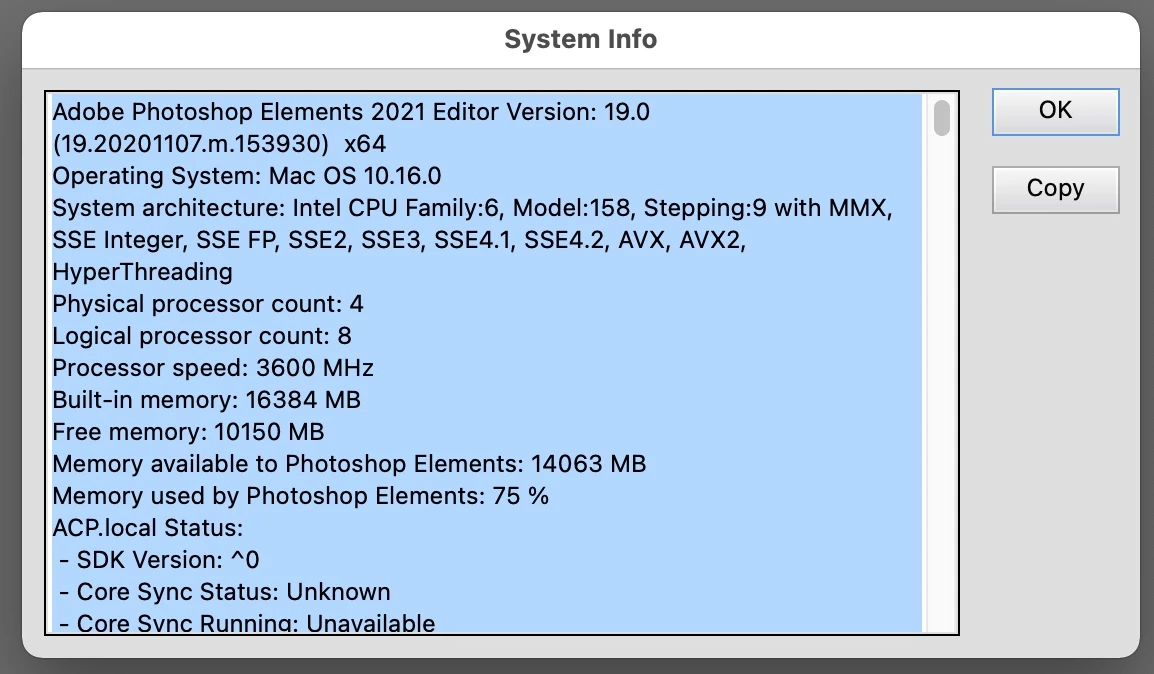
Task: Click the '- SDK Version: ^0' line
Action: 159,560
